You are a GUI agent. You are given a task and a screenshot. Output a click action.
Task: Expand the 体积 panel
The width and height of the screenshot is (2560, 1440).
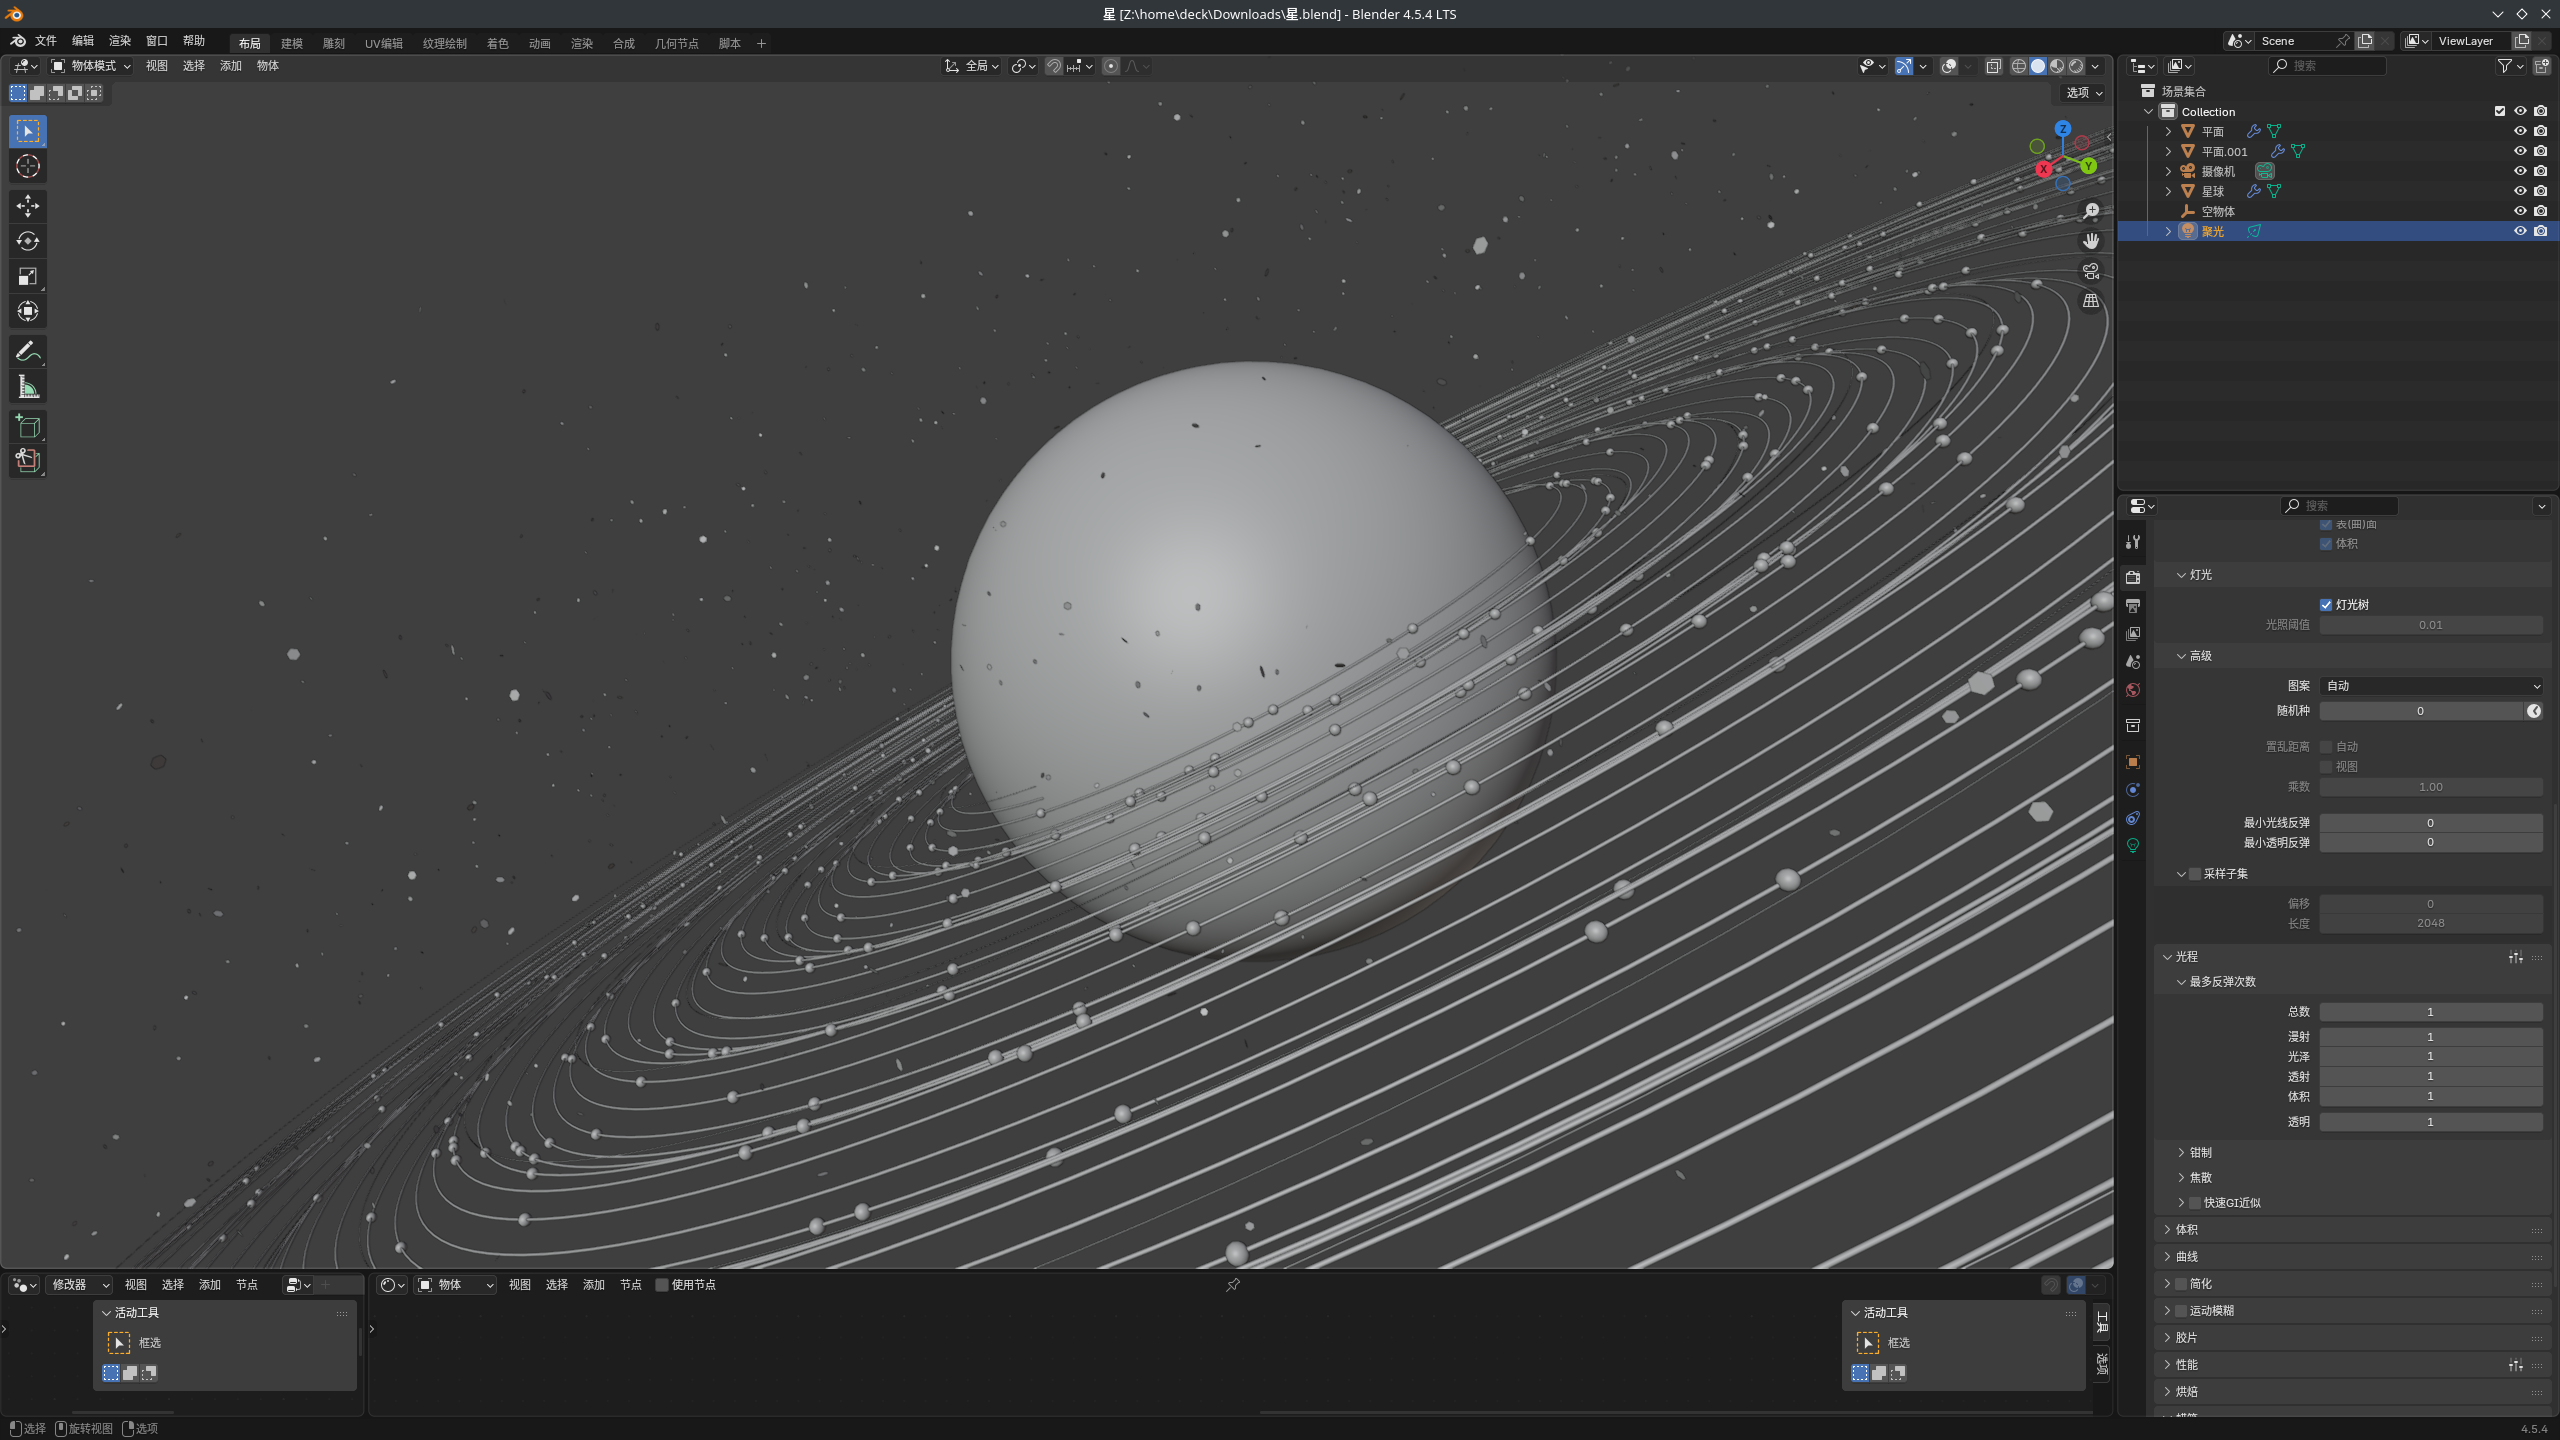tap(2187, 1230)
